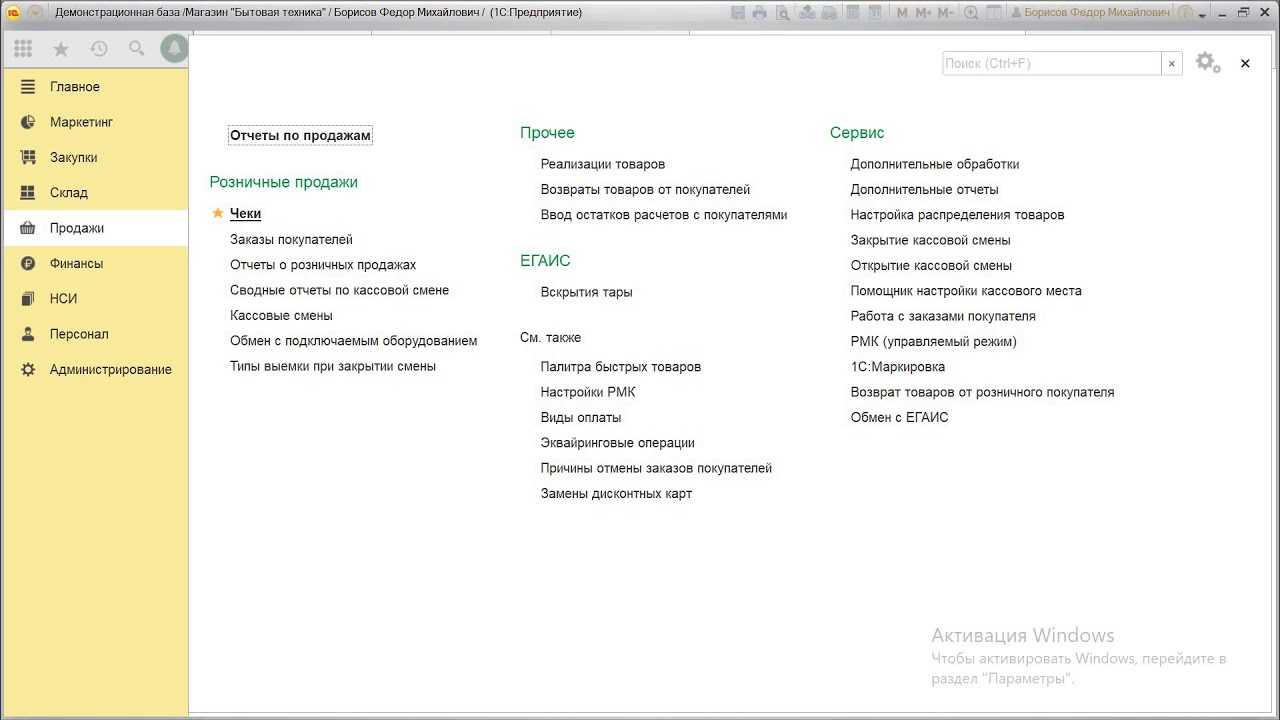Screen dimensions: 1280x720
Task: Open Замены дисконтных карт
Action: (616, 494)
